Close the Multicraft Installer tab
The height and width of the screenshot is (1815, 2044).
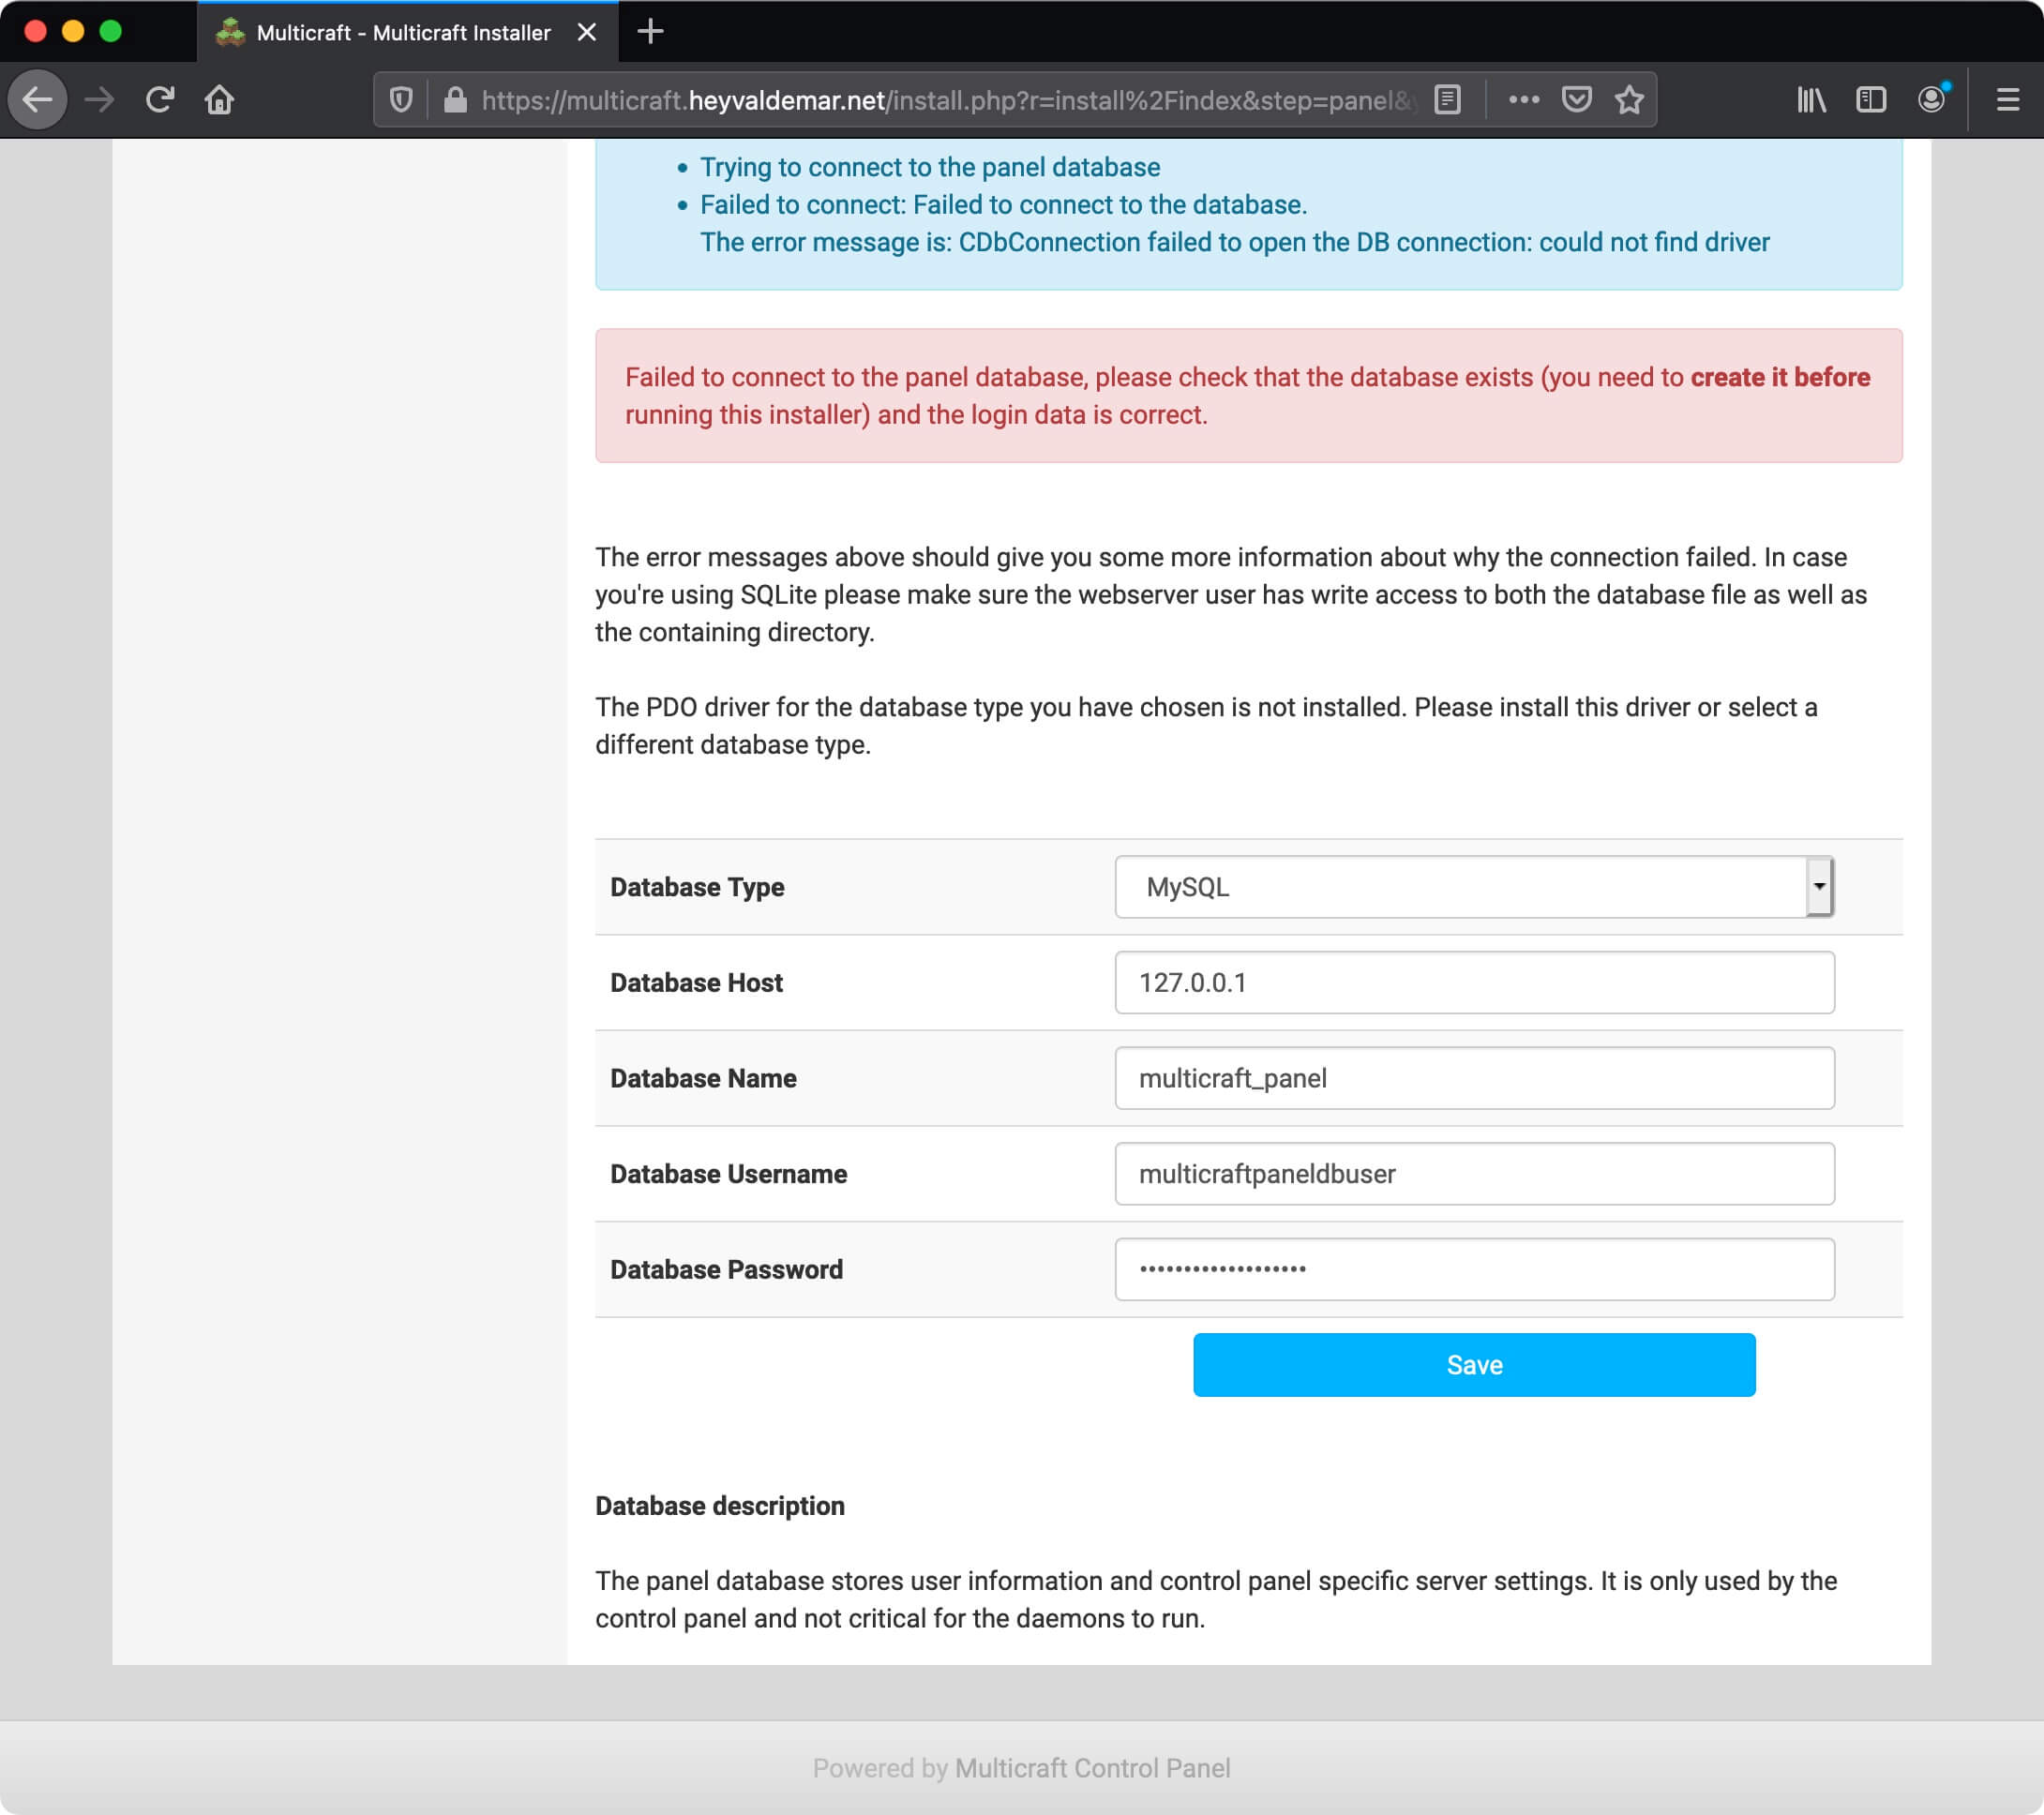(x=587, y=32)
